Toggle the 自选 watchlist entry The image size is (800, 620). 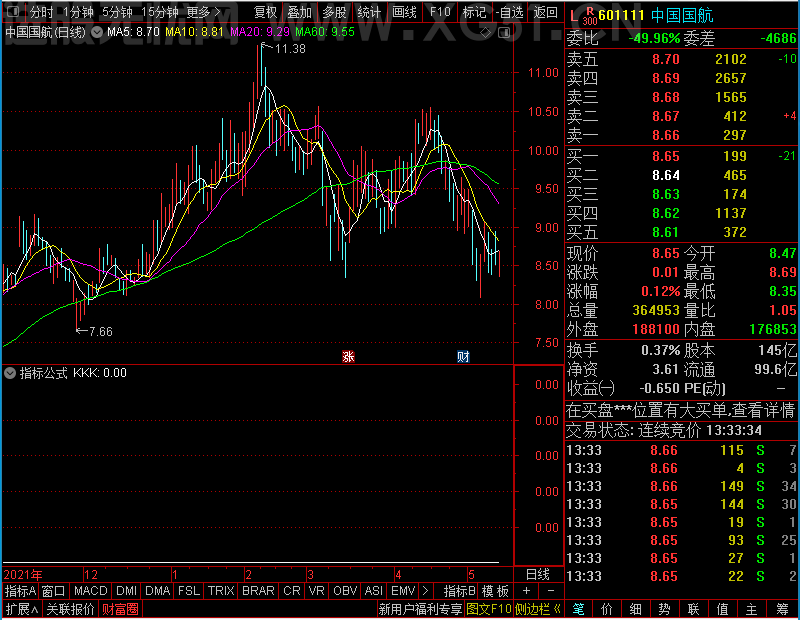pyautogui.click(x=510, y=12)
